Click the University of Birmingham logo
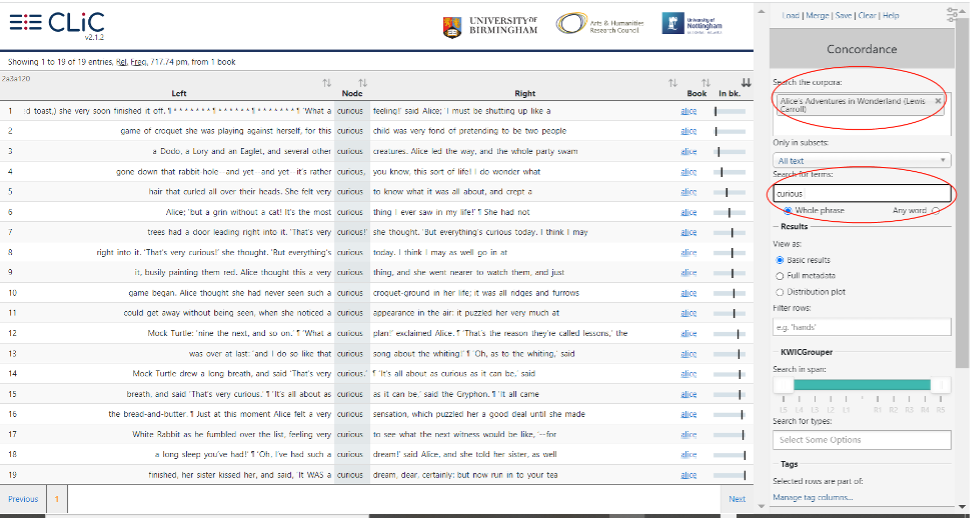Screen dimensions: 972x518 click(x=490, y=25)
